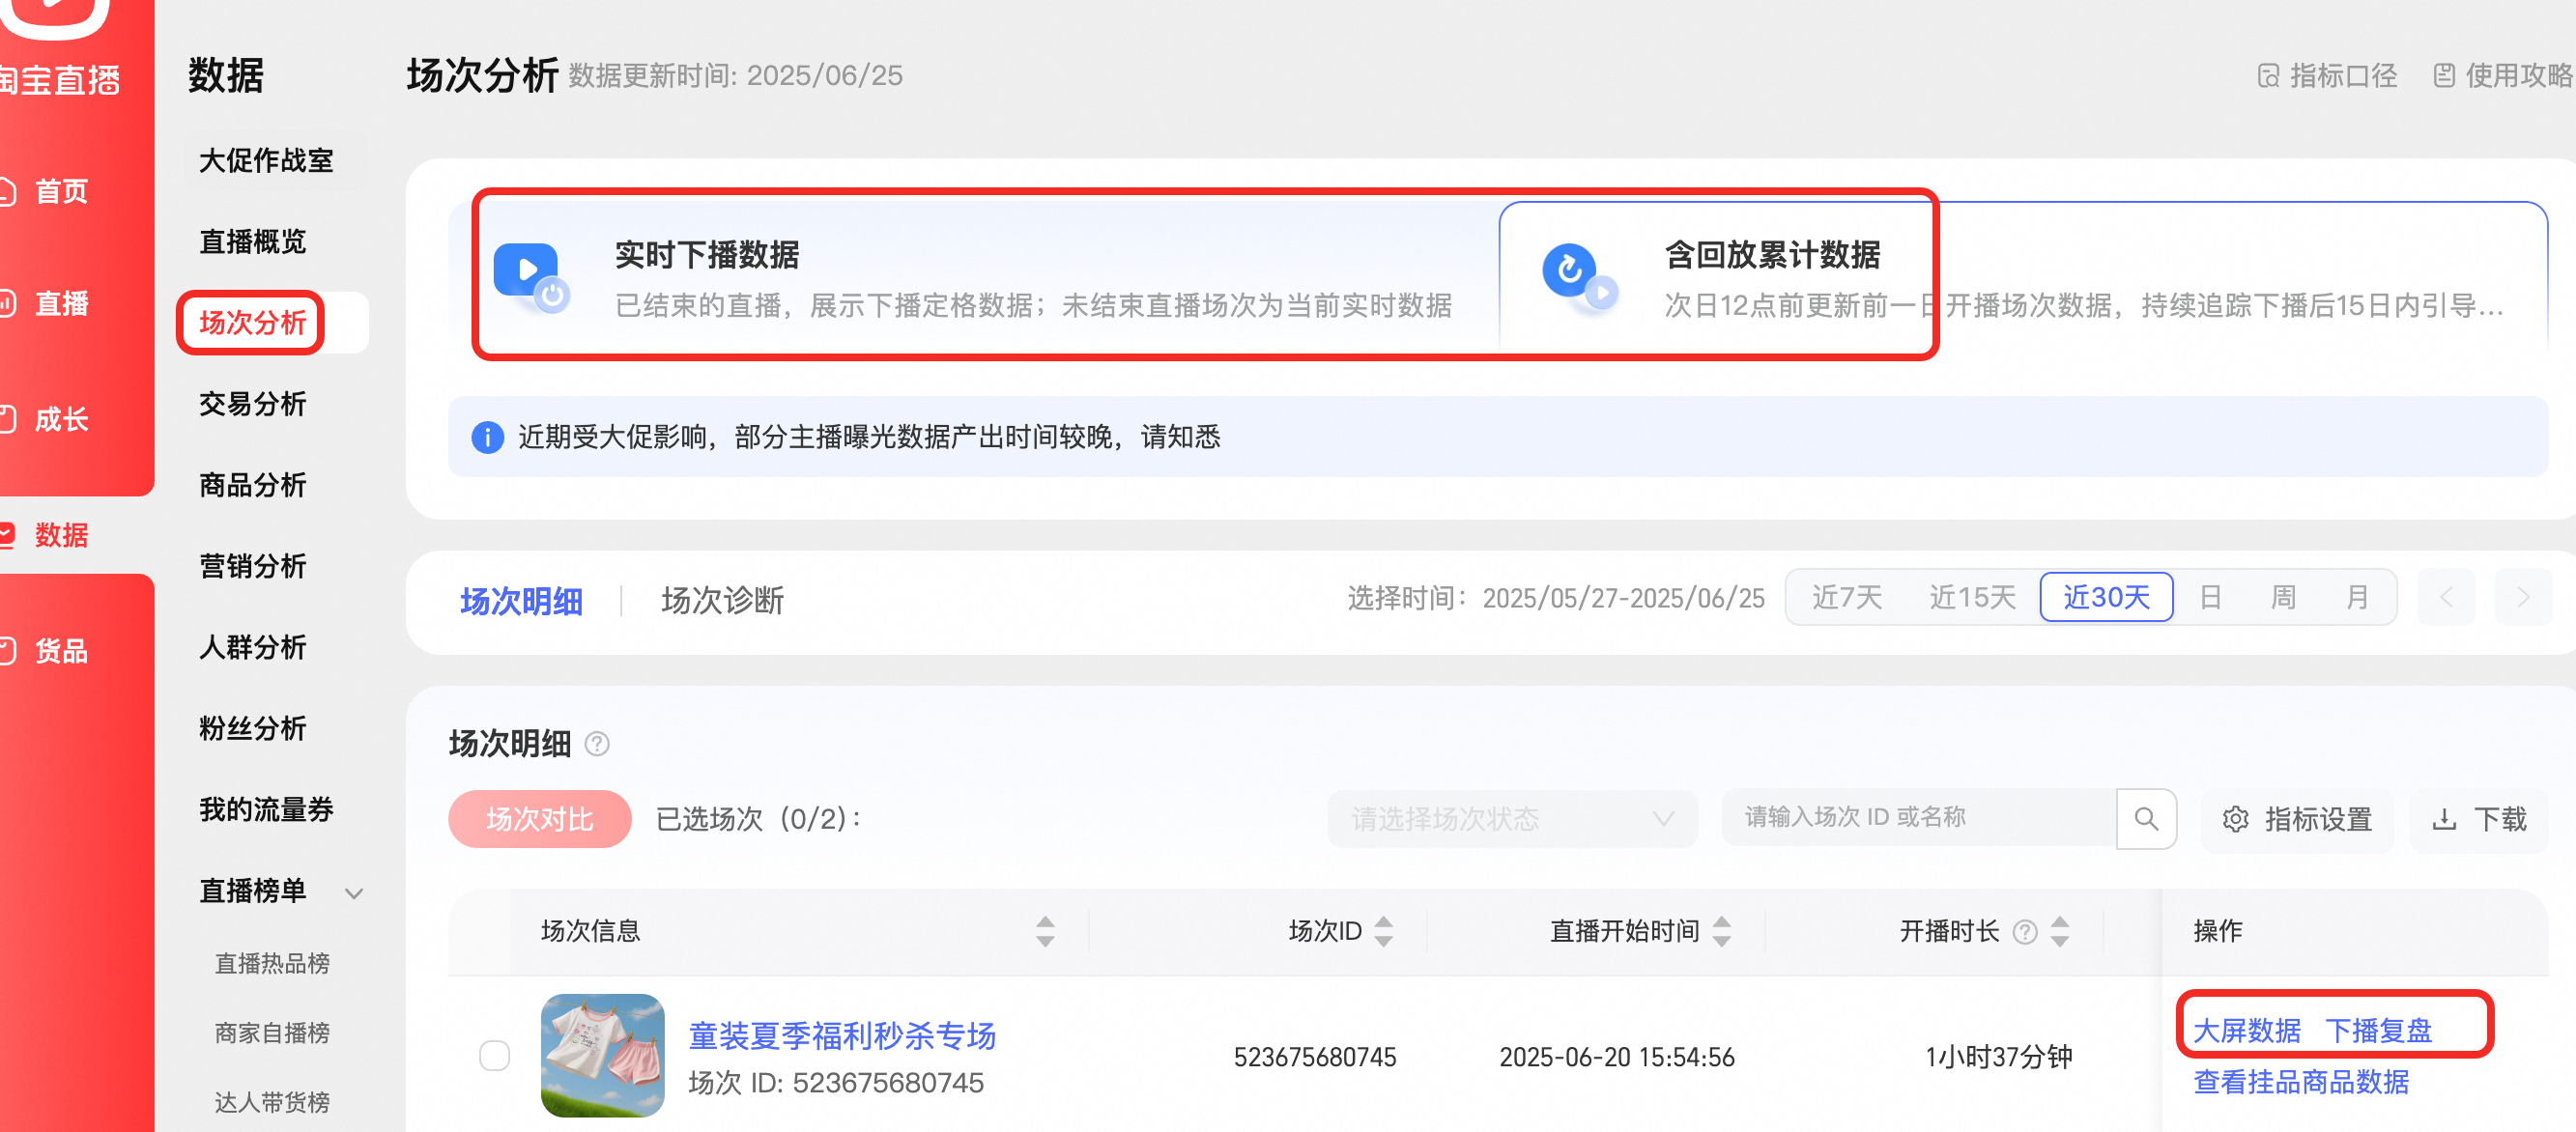Image resolution: width=2576 pixels, height=1132 pixels.
Task: Open 交易分析 in the data menu
Action: click(252, 403)
